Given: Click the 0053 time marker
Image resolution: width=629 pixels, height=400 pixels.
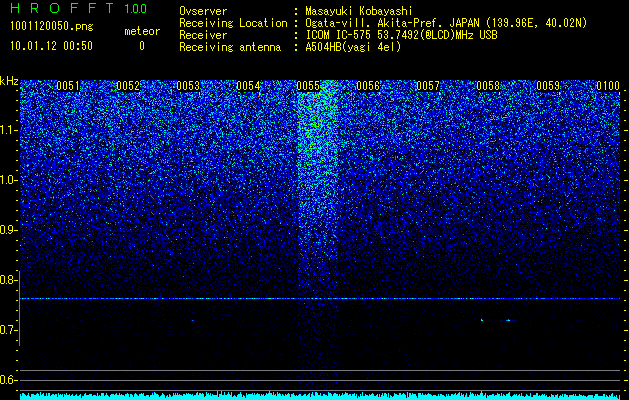Looking at the screenshot, I should (x=188, y=86).
